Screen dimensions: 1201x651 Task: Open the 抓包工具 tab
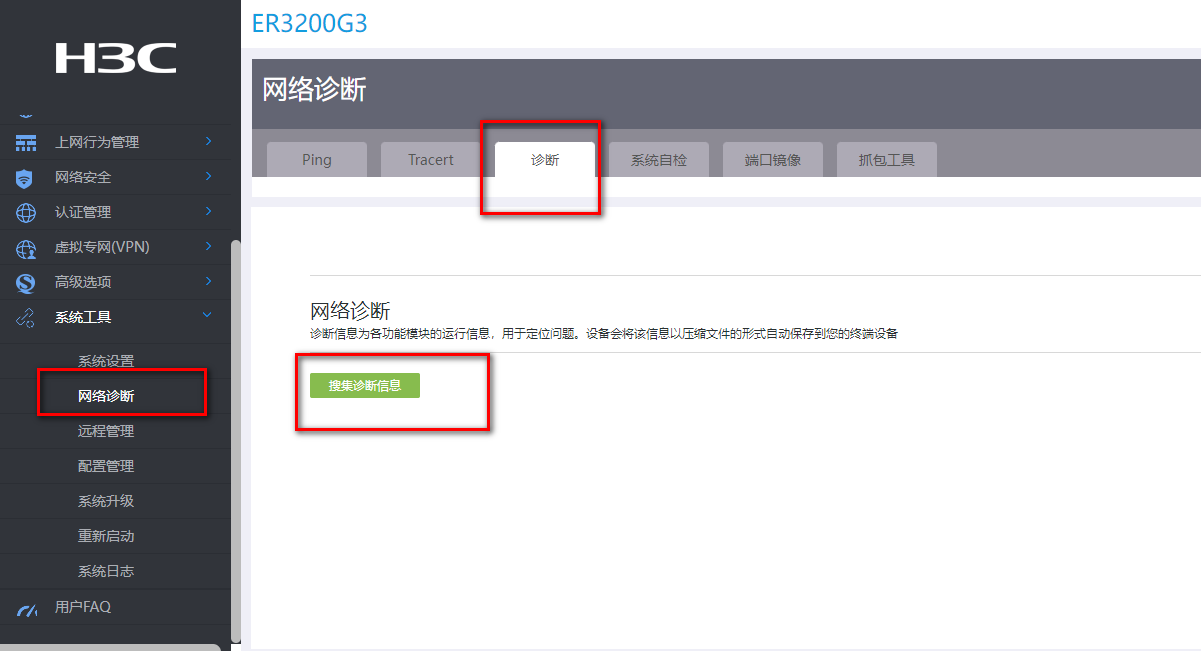click(887, 160)
